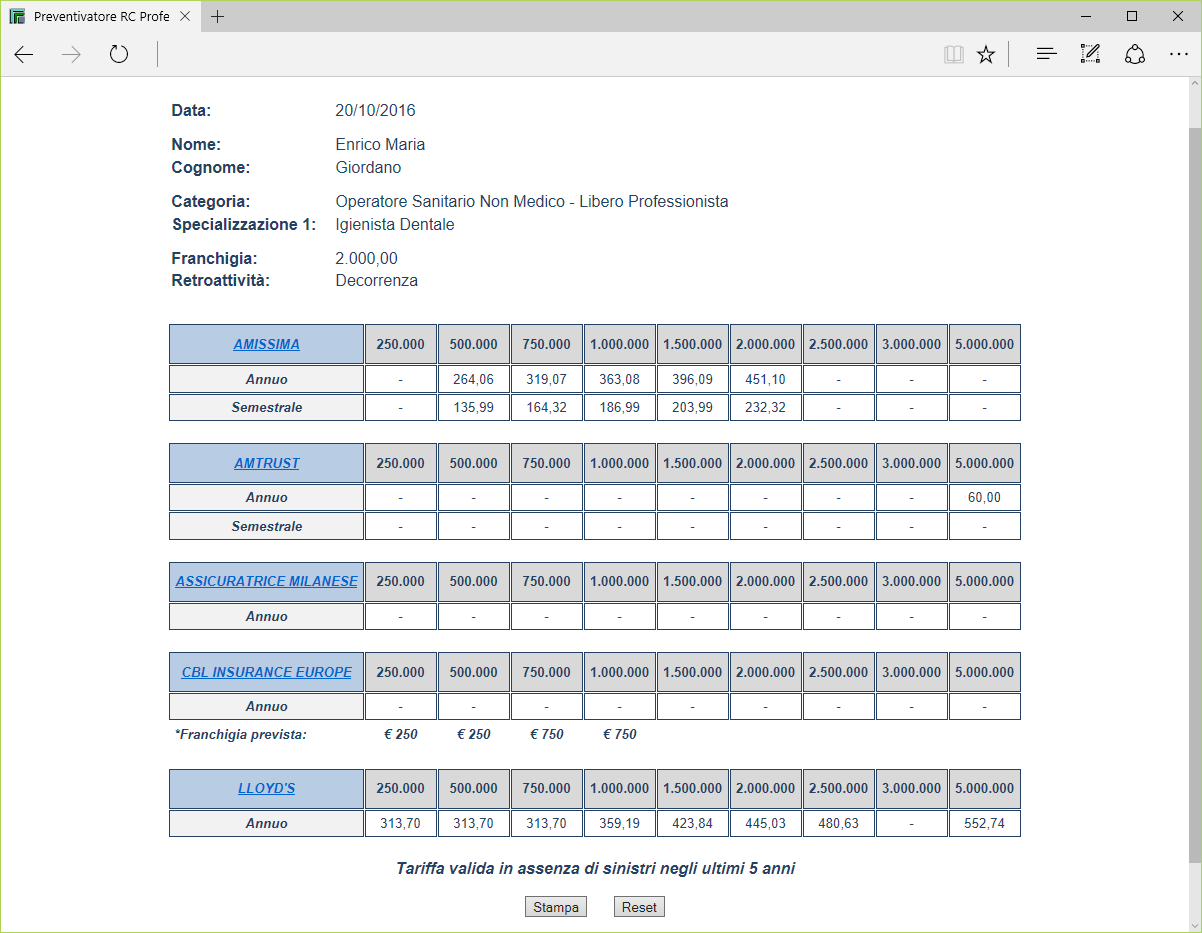
Task: Click the surname Giordano
Action: pos(368,167)
